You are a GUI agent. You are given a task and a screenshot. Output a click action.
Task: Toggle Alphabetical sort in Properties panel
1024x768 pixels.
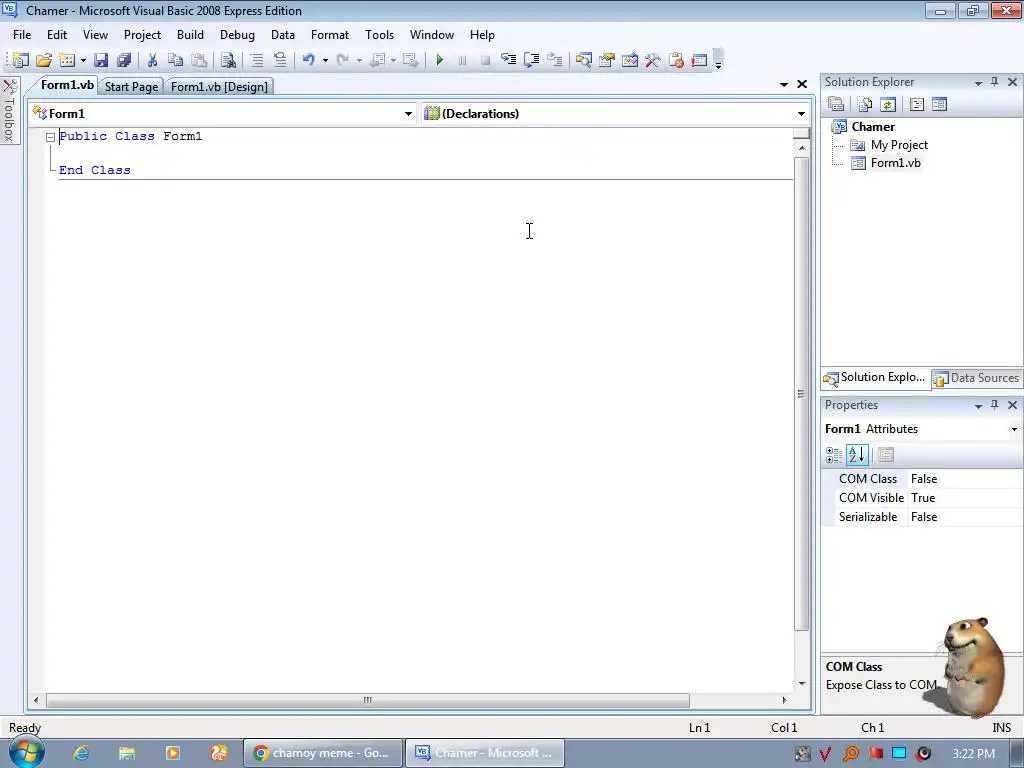pyautogui.click(x=857, y=455)
